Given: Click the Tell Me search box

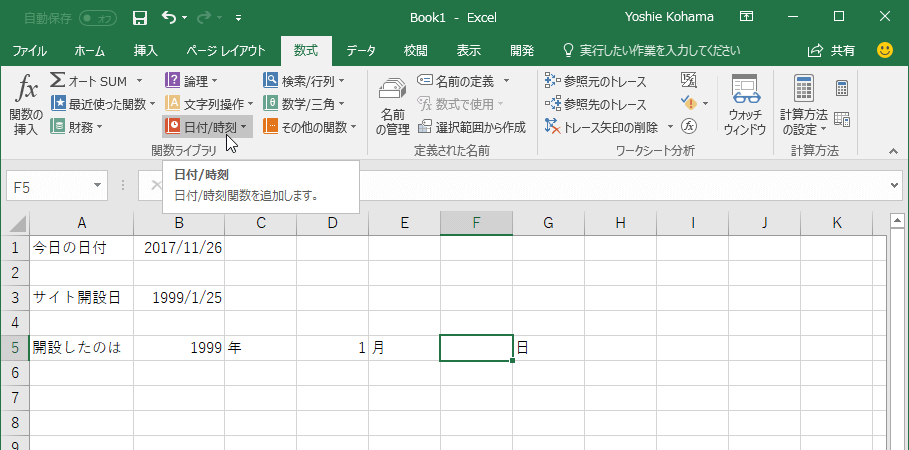Looking at the screenshot, I should [652, 50].
